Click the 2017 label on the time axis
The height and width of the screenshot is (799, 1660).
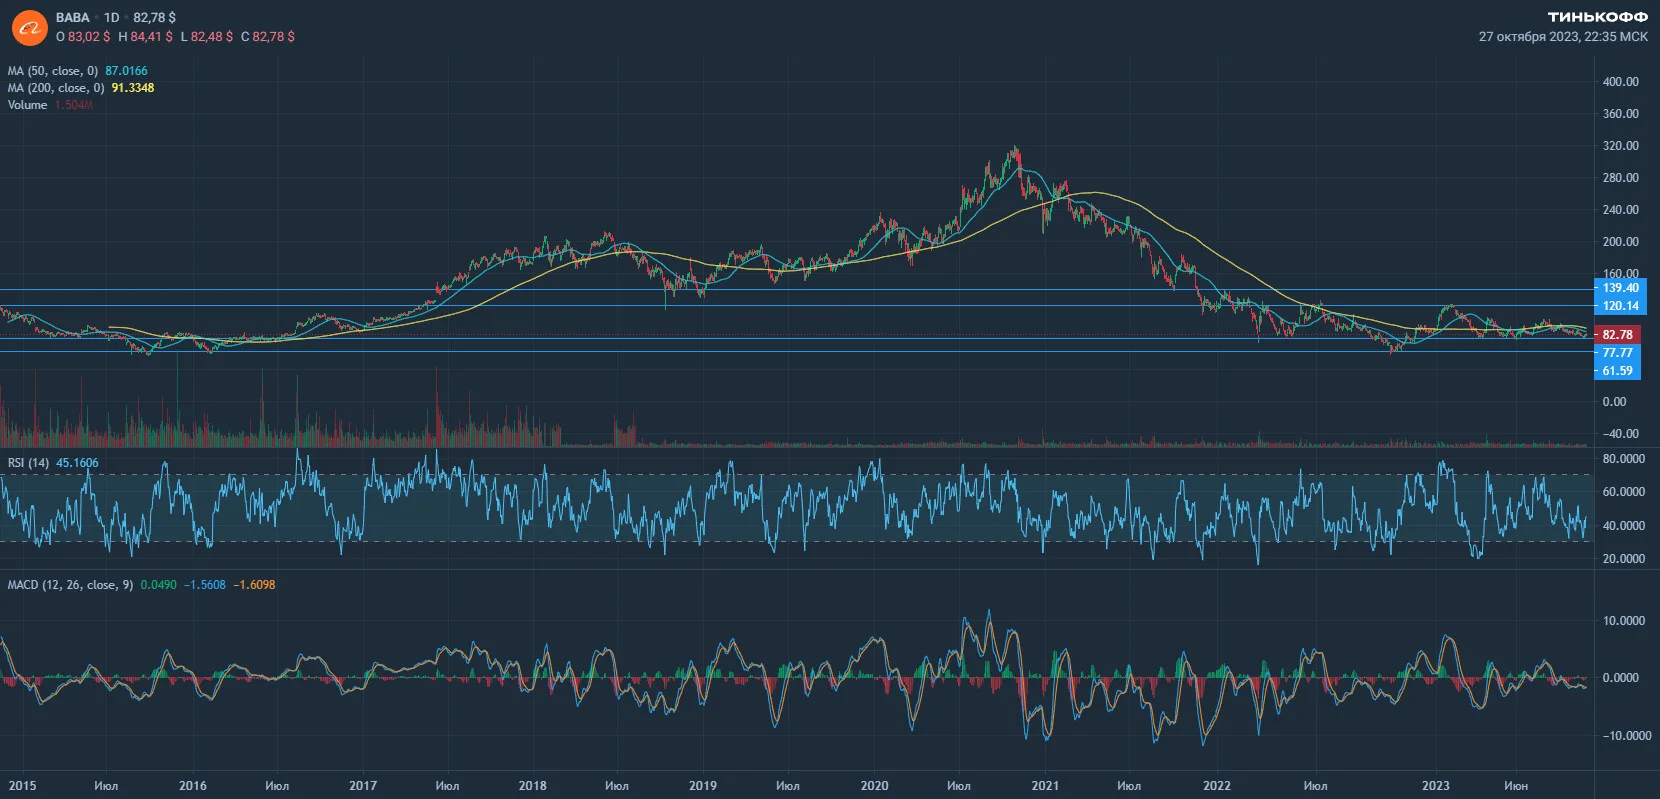click(x=363, y=786)
